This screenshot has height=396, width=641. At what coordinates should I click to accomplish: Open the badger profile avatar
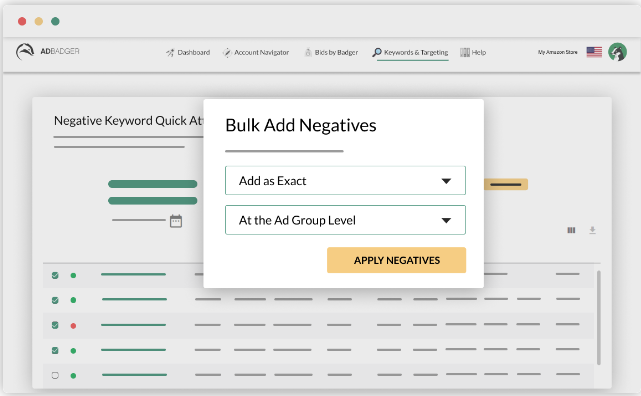(x=617, y=52)
